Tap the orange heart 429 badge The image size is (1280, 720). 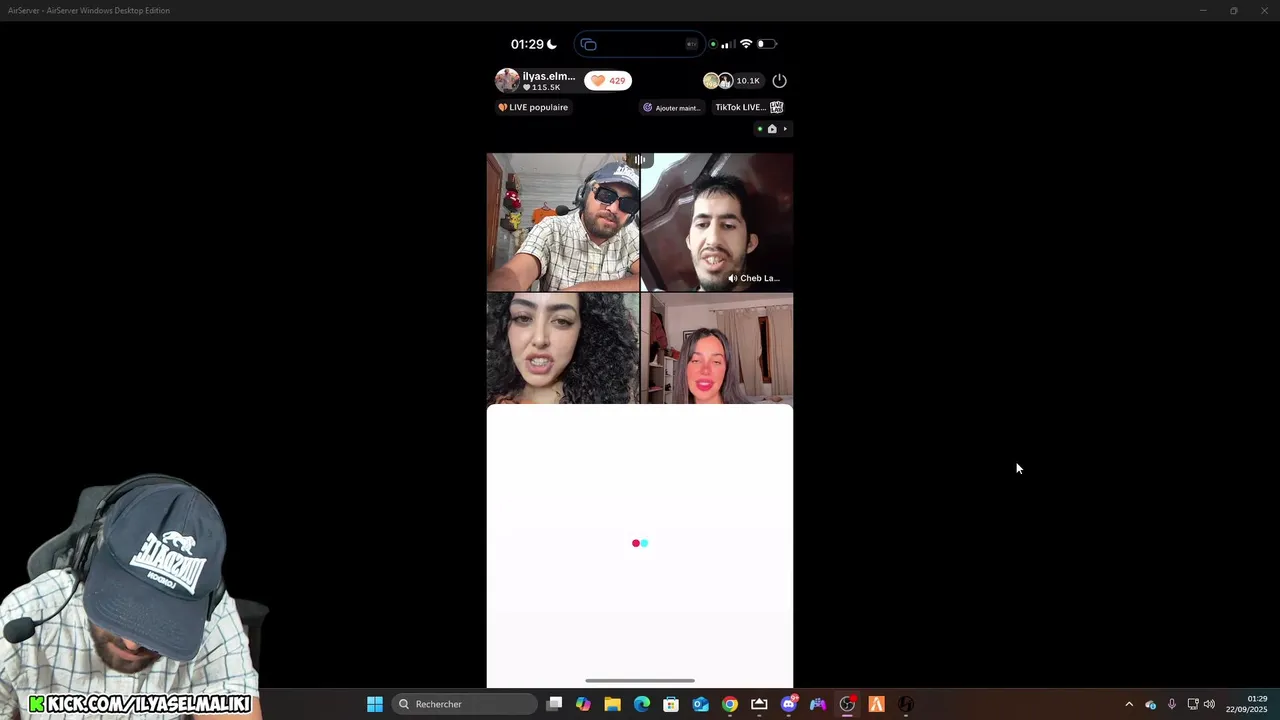(x=608, y=81)
